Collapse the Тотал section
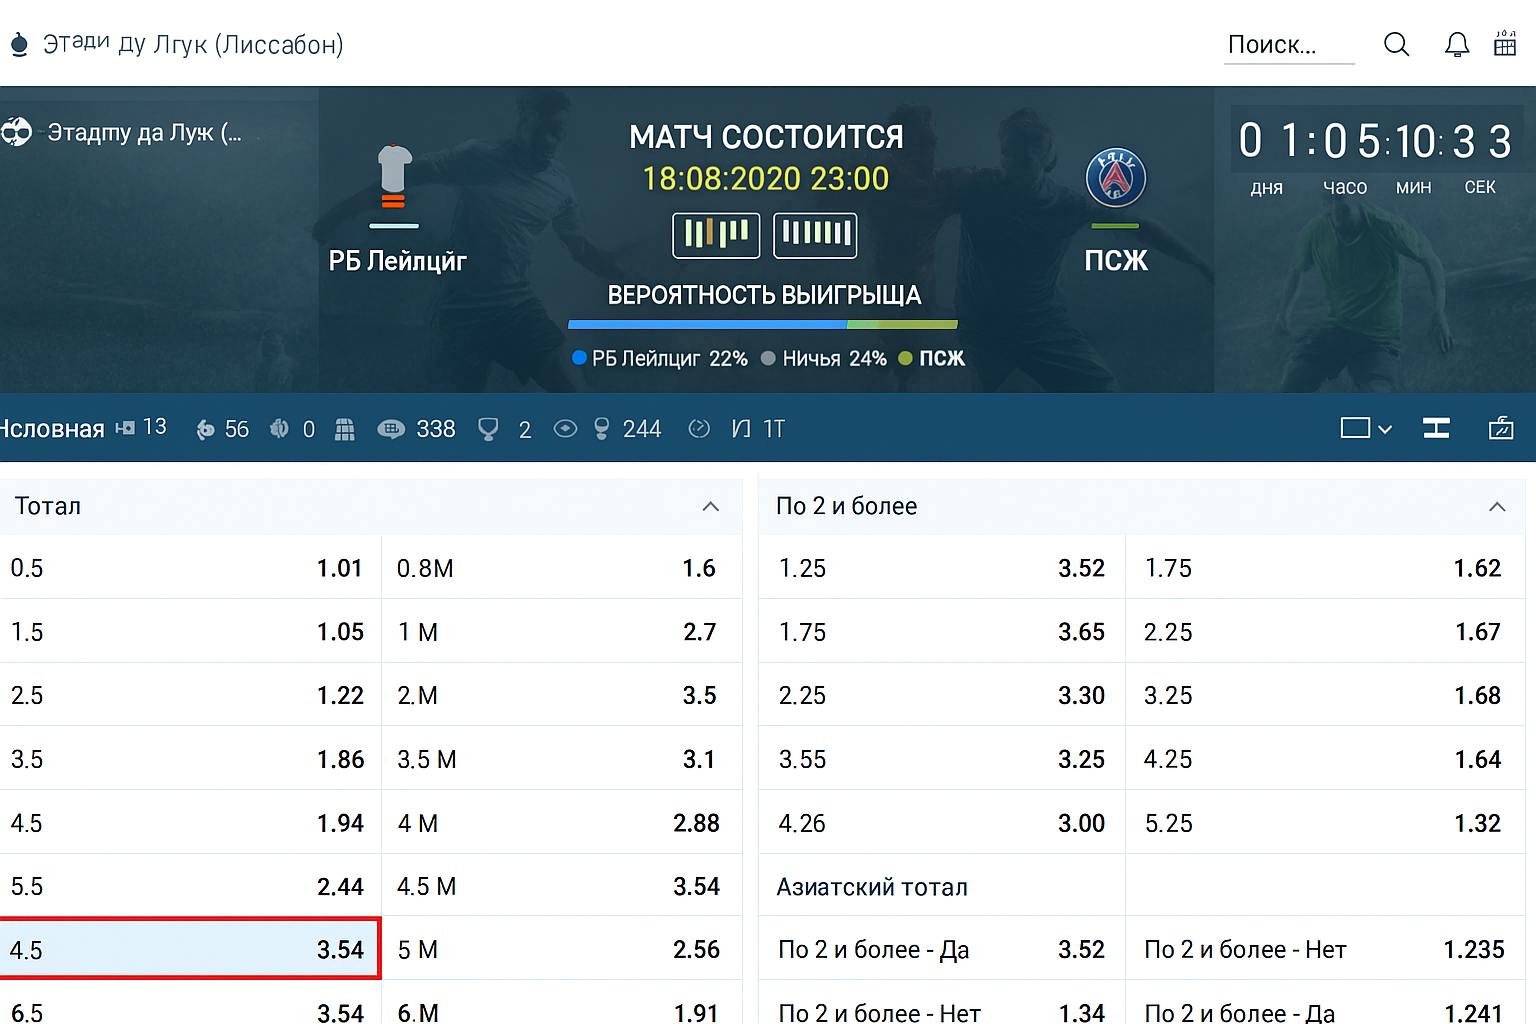The height and width of the screenshot is (1024, 1536). (711, 507)
